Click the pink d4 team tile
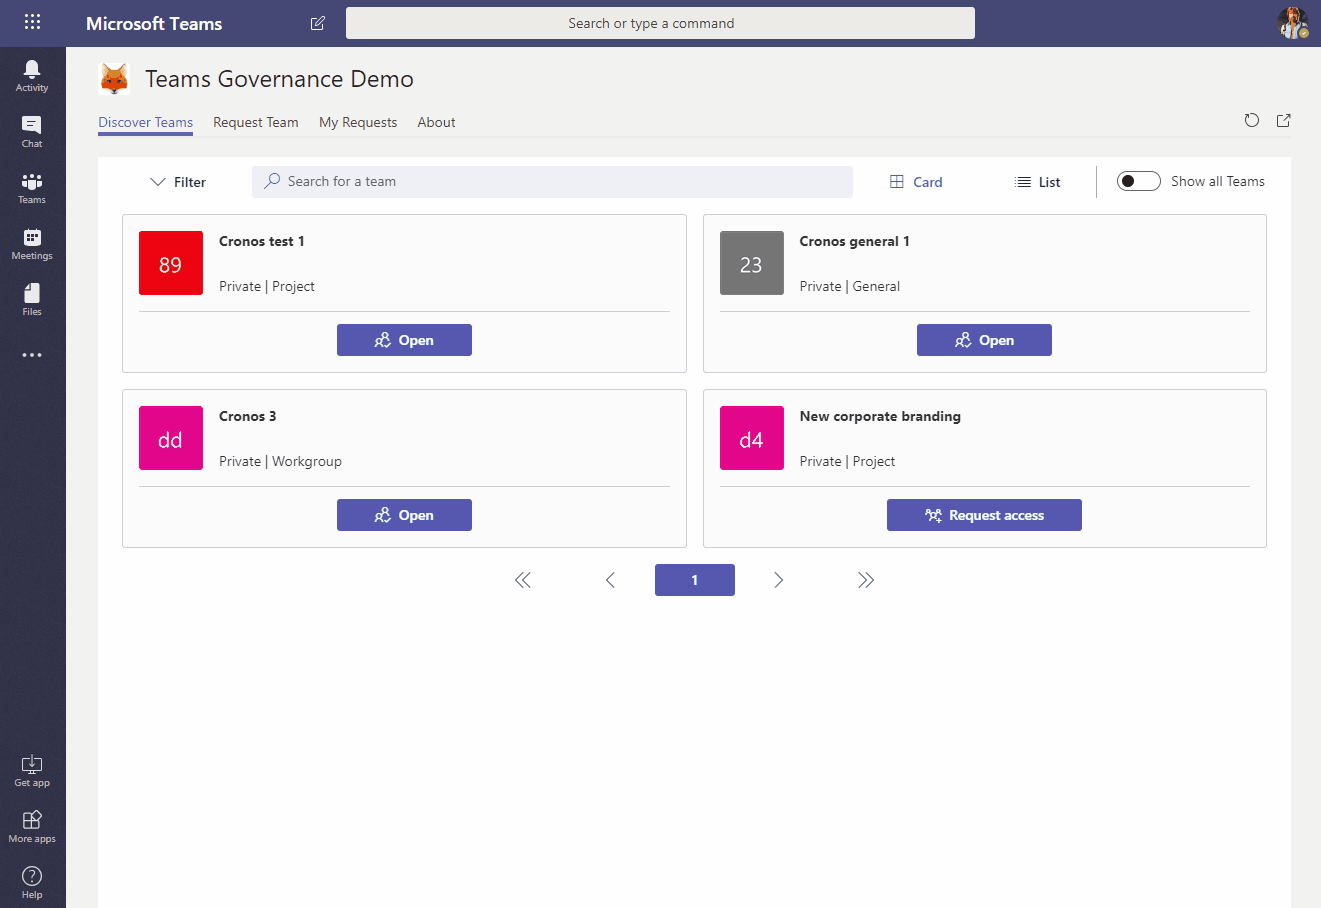1321x908 pixels. [752, 438]
